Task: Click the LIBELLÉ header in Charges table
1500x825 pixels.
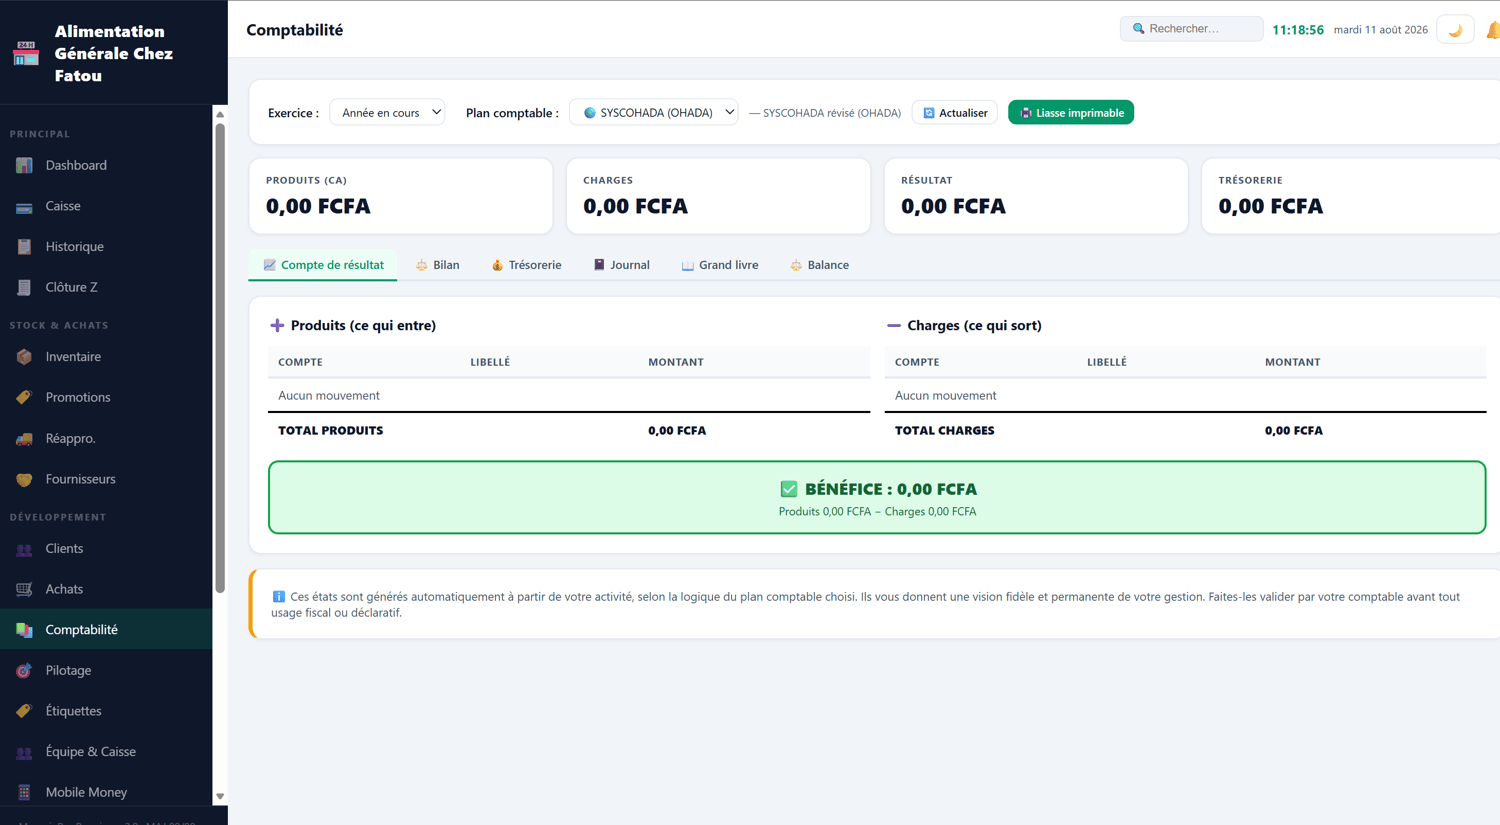Action: click(x=1107, y=362)
